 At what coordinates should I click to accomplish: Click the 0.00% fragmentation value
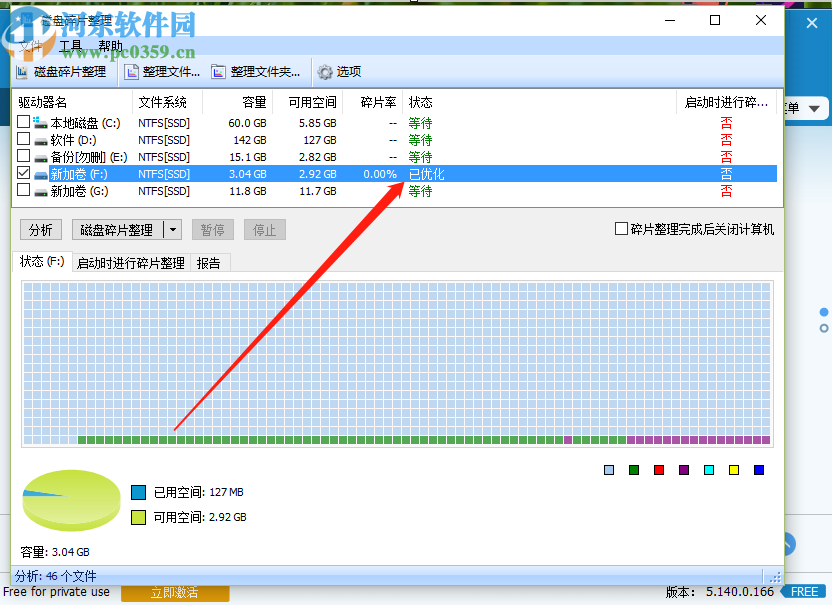380,174
